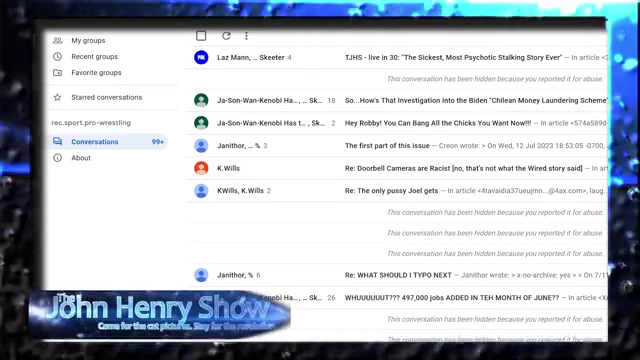
Task: Click the avatar for Janithor first part thread
Action: pos(201,146)
